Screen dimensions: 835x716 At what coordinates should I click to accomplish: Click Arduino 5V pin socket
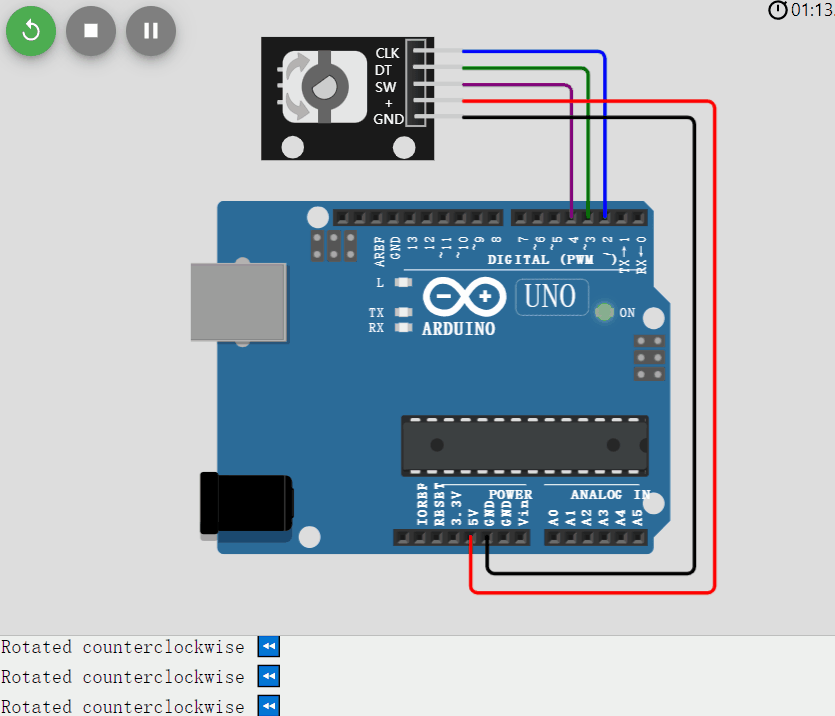click(471, 538)
